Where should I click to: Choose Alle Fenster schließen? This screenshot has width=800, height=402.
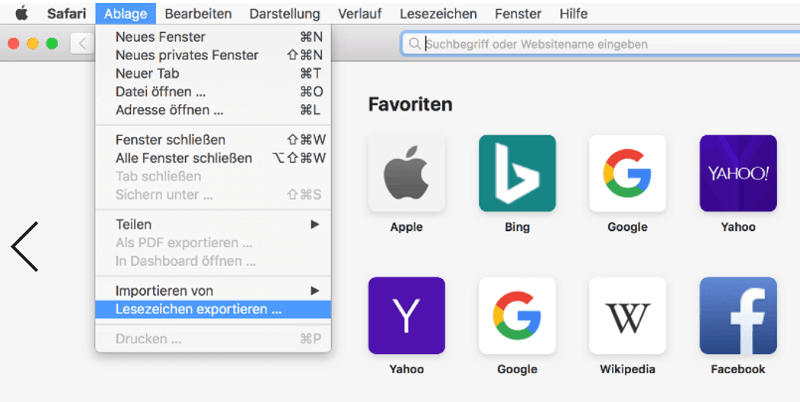[213, 158]
